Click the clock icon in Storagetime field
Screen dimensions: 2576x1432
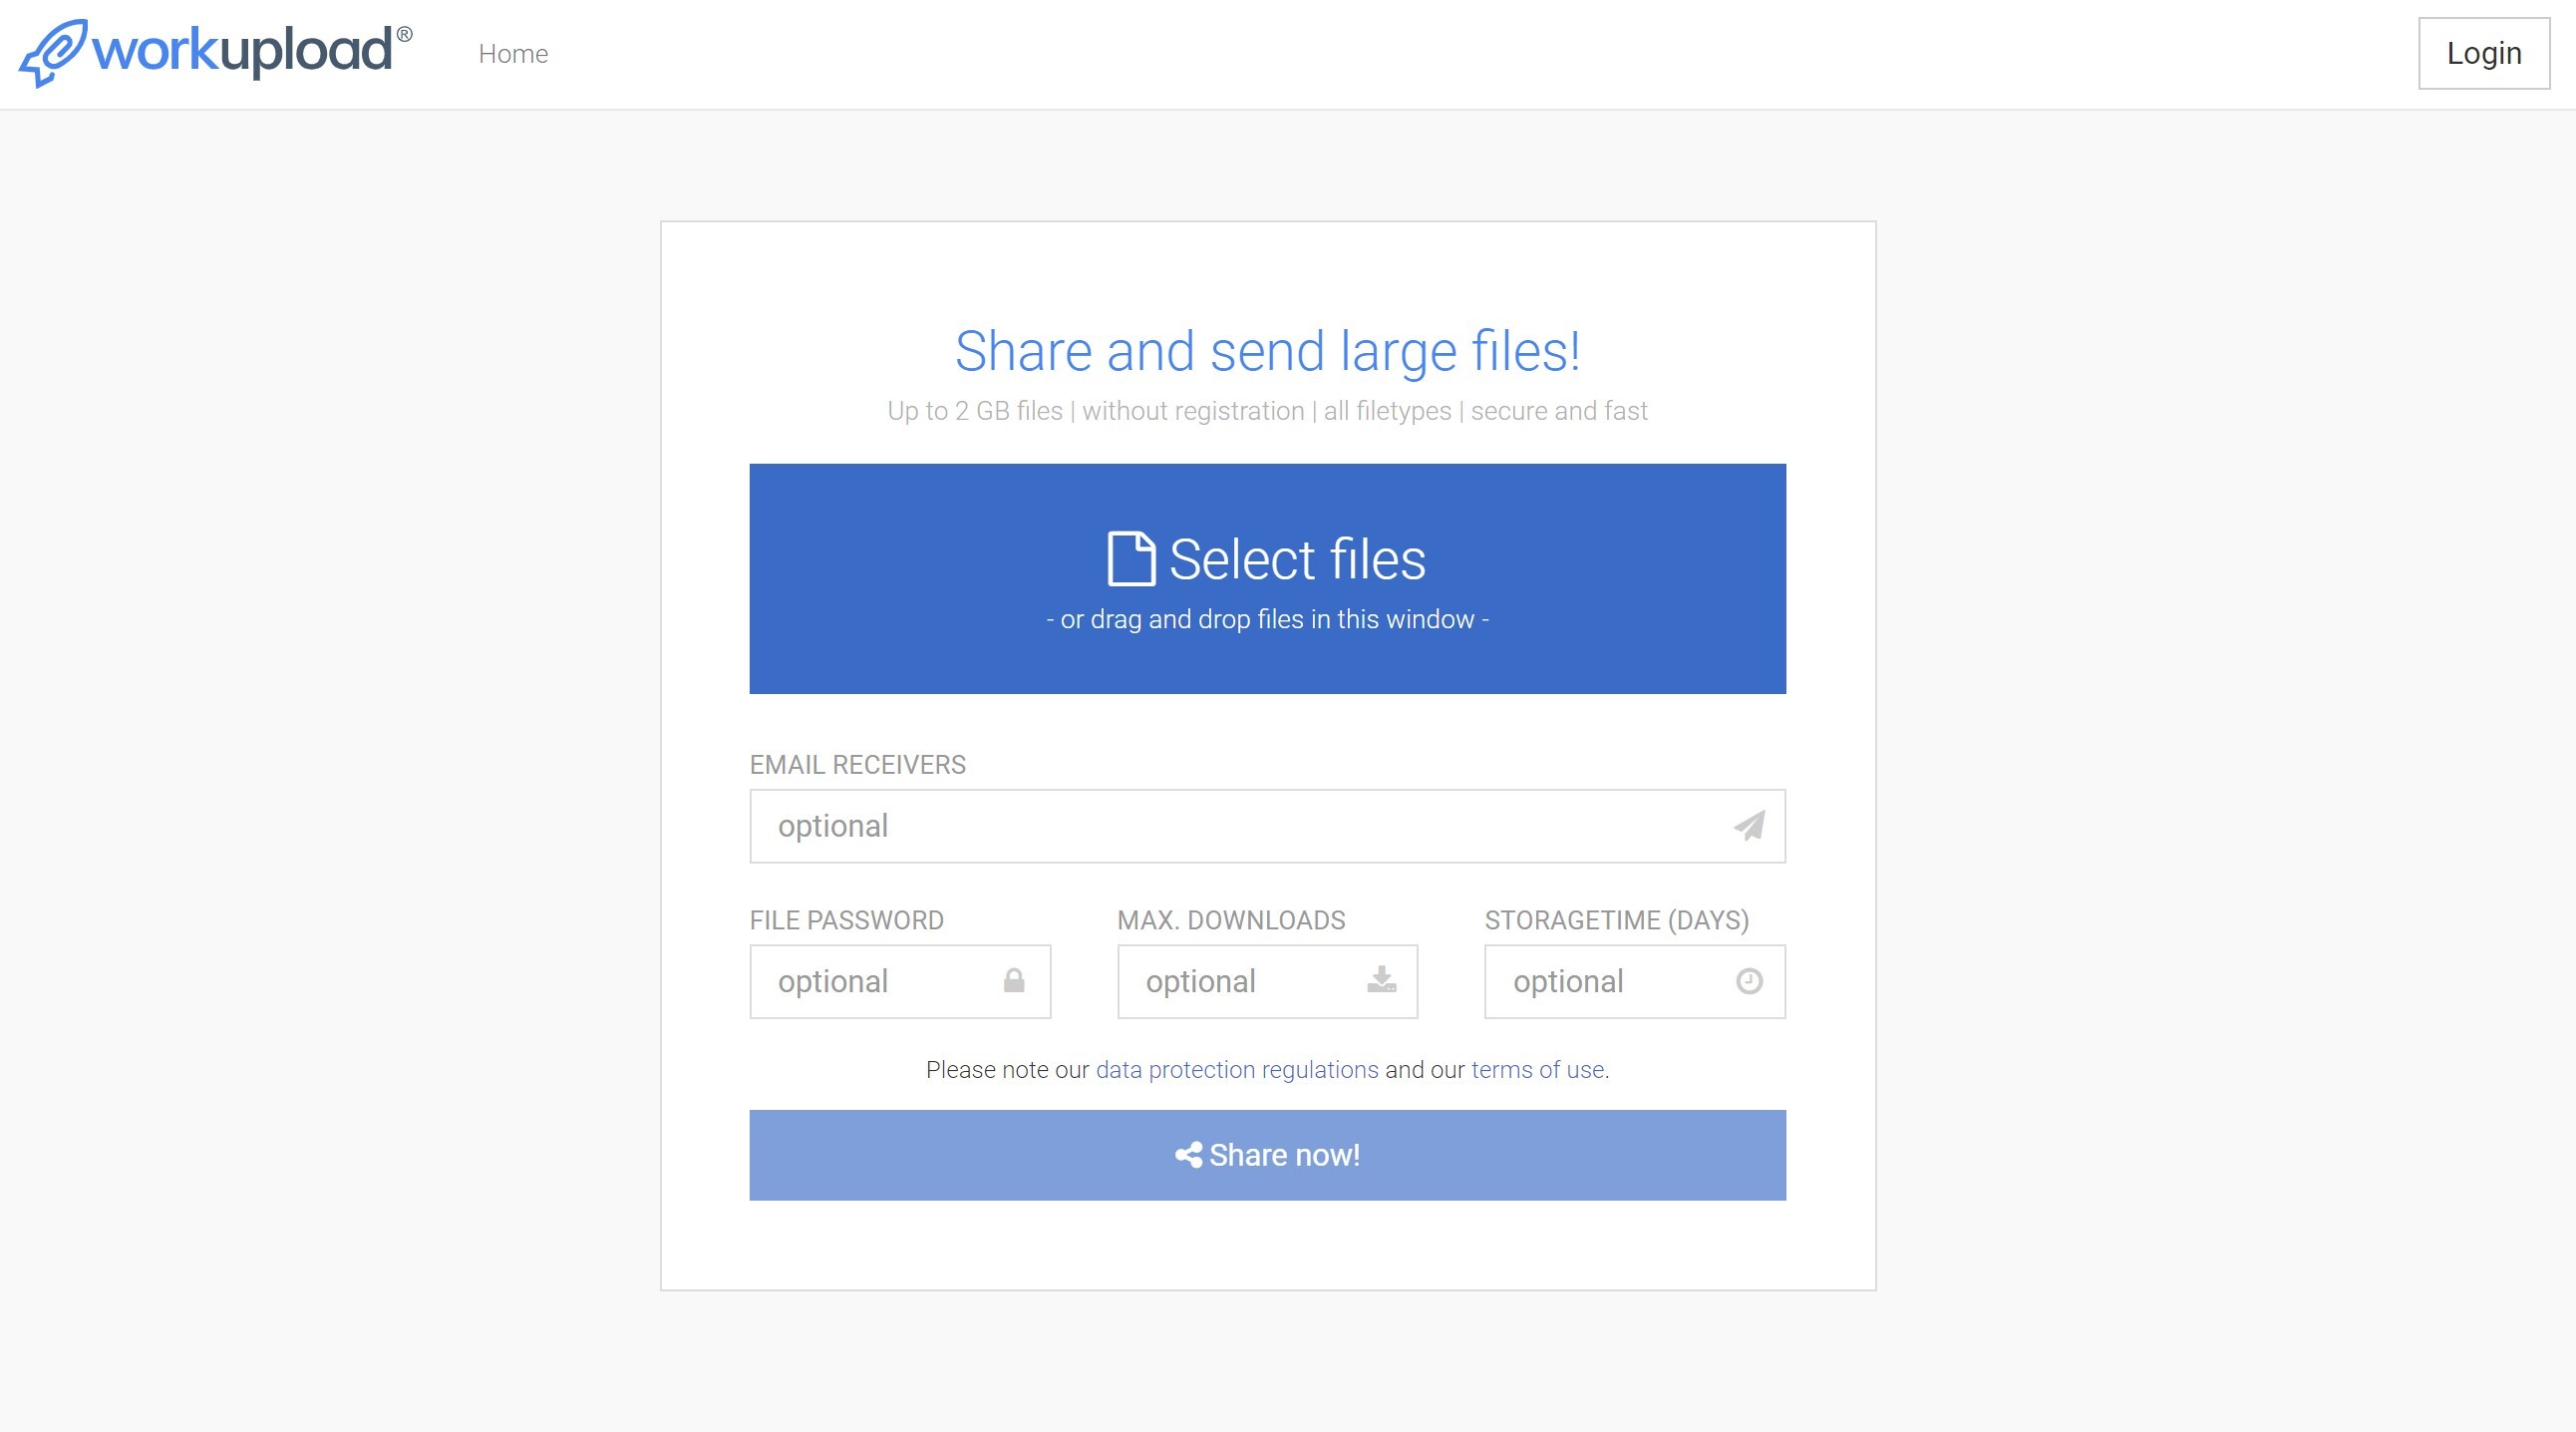(x=1749, y=981)
